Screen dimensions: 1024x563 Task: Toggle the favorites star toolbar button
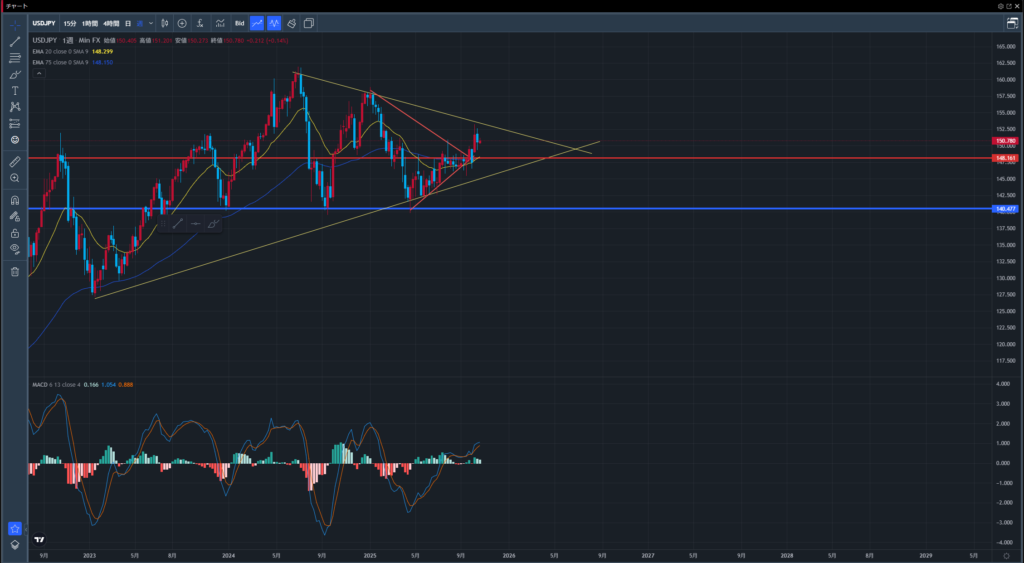pyautogui.click(x=15, y=528)
